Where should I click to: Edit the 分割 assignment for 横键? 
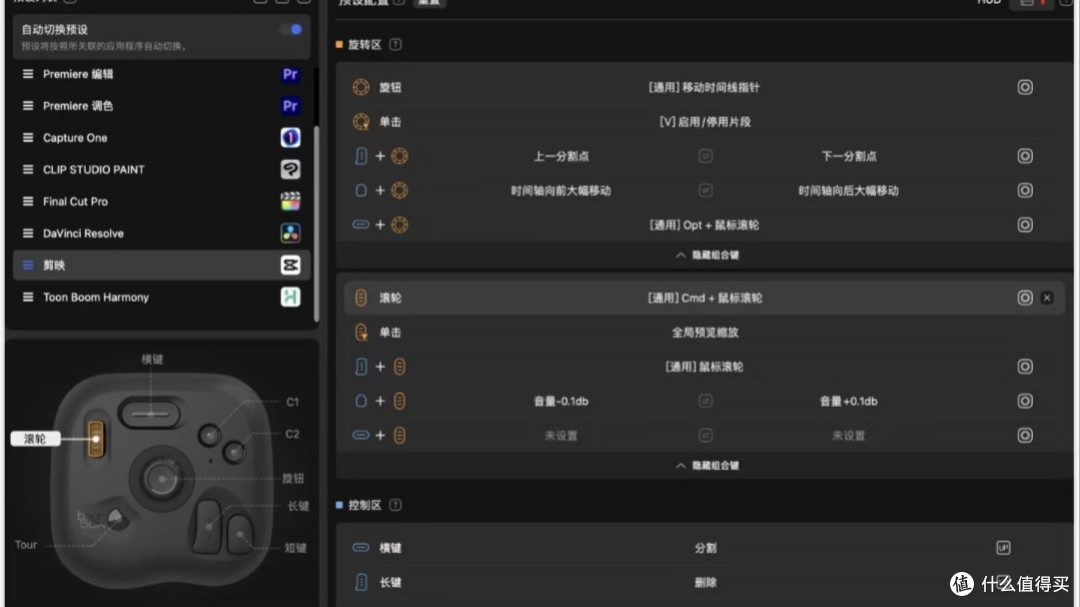(x=705, y=548)
